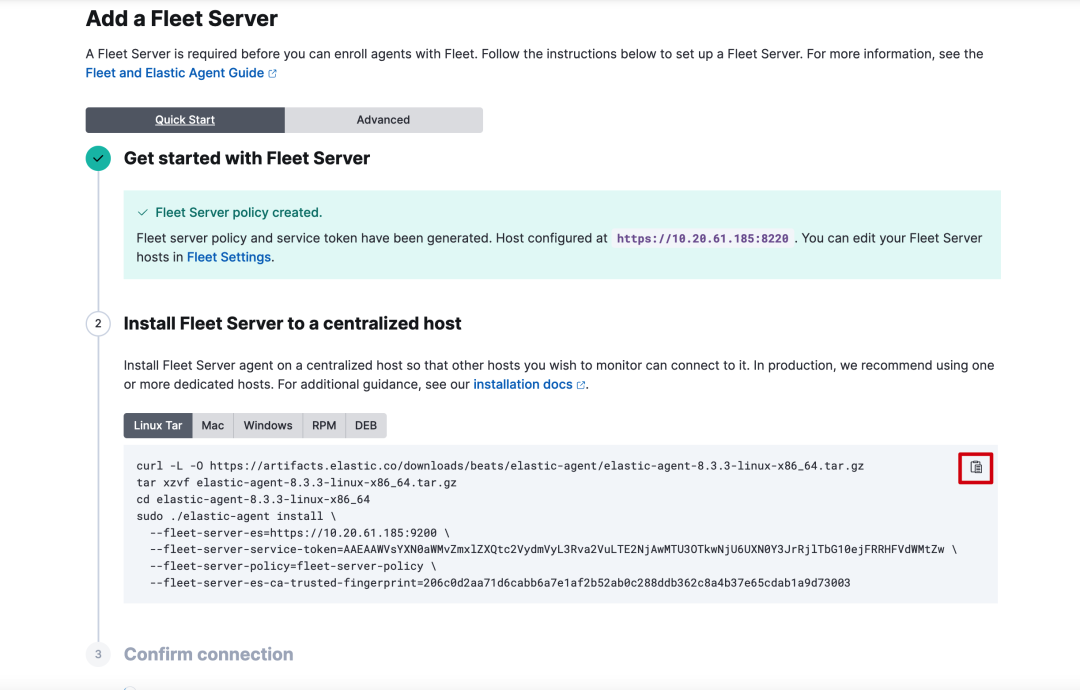Open the Fleet Settings link

pyautogui.click(x=229, y=257)
